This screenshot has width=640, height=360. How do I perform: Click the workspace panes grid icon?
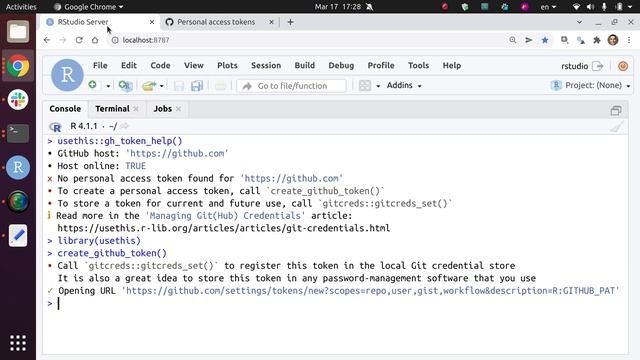coord(365,86)
